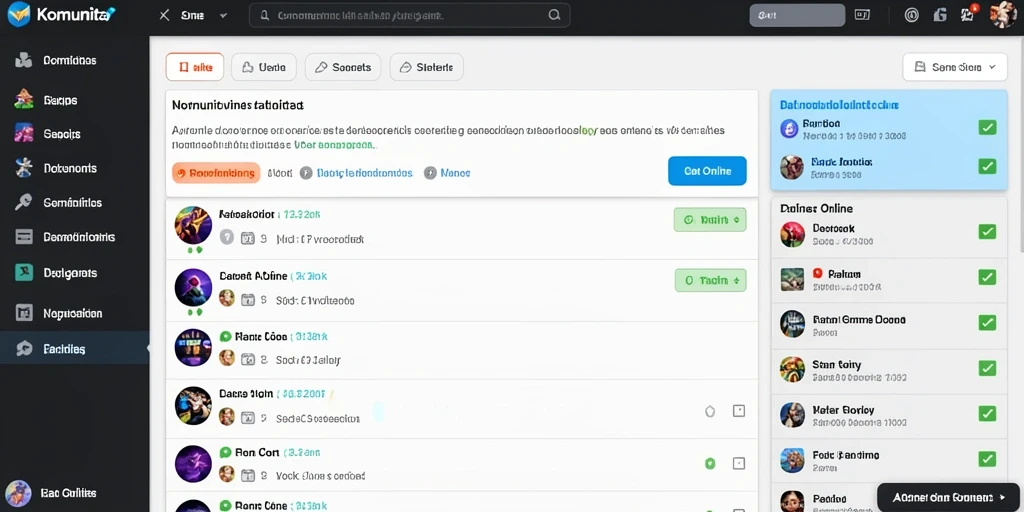Screen dimensions: 1024x512
Task: Click the magnifier icon in search bar
Action: pos(554,15)
